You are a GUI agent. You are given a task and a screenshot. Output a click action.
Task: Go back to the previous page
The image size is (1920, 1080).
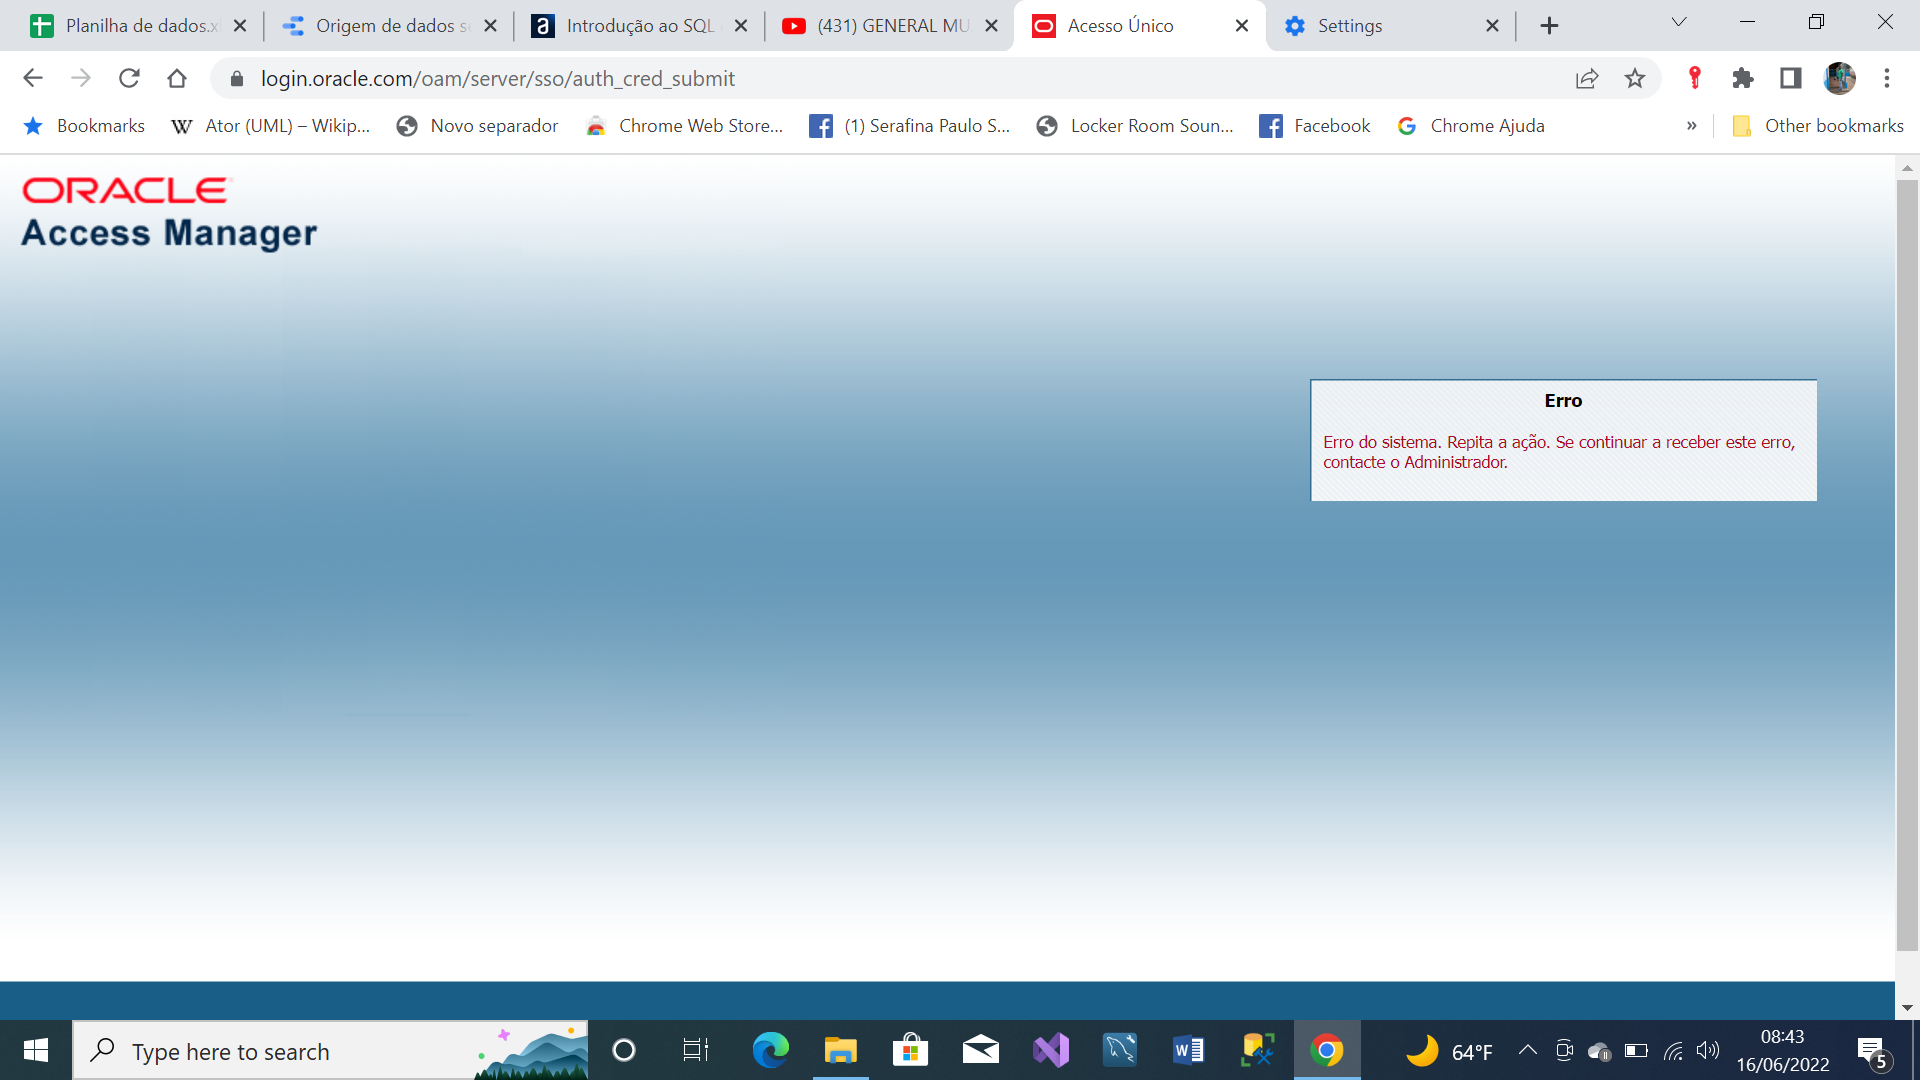33,78
